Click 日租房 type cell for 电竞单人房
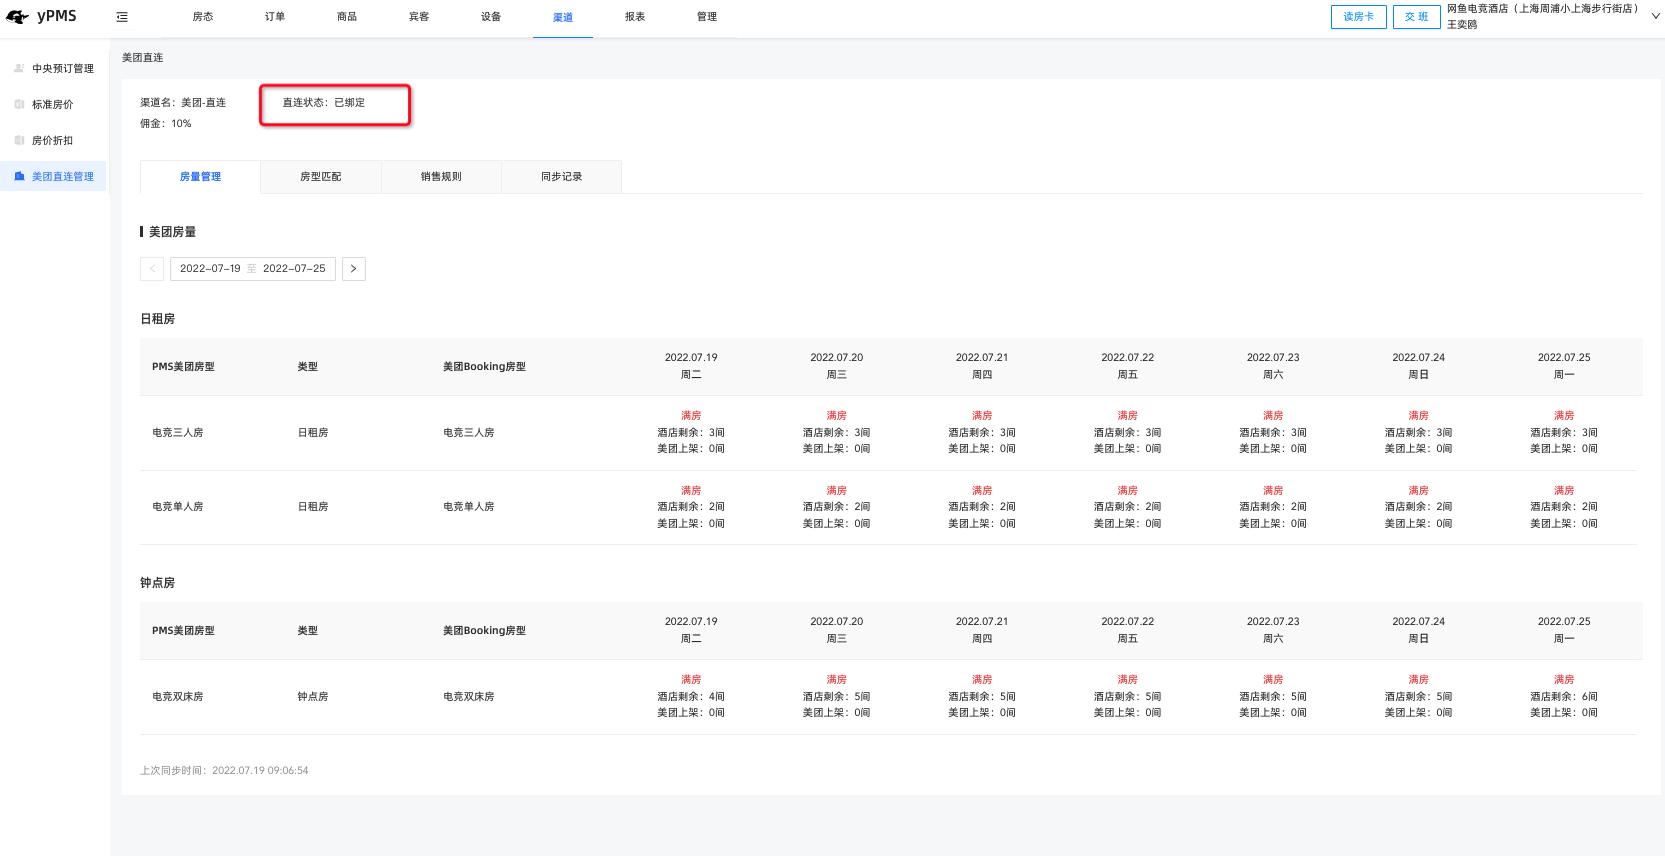This screenshot has width=1665, height=856. (313, 507)
